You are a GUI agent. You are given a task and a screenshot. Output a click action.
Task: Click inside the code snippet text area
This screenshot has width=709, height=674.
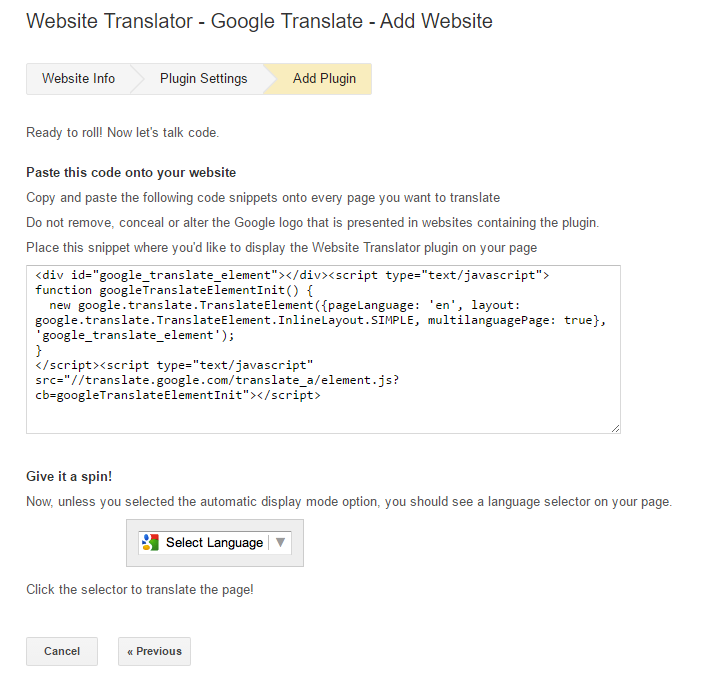[323, 349]
